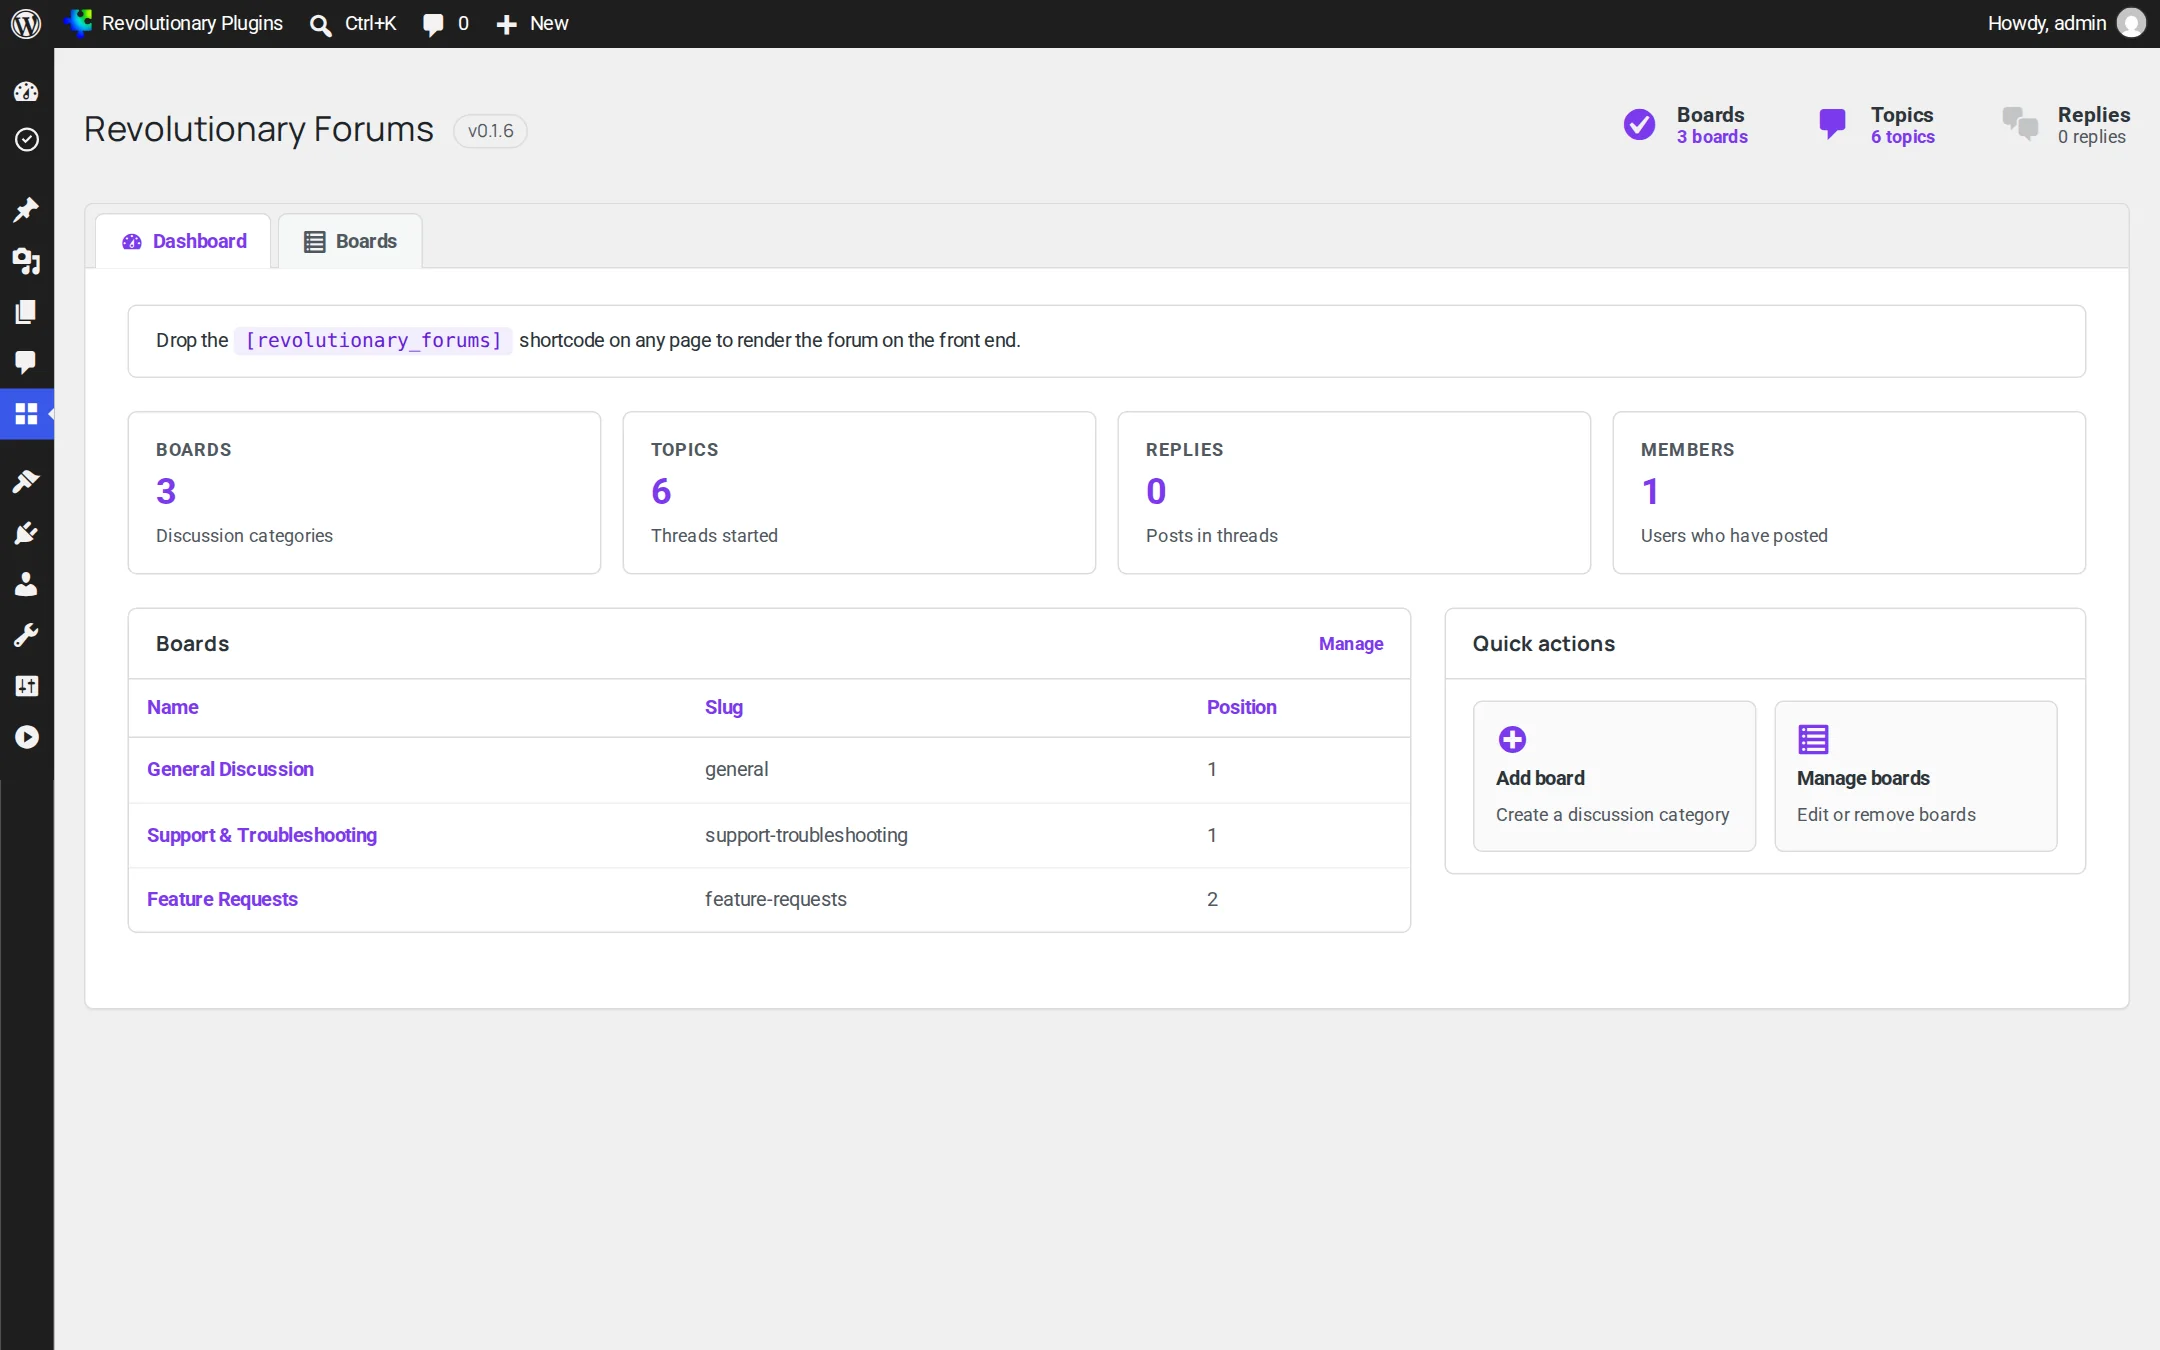2160x1350 pixels.
Task: Click the [revolutionary_forums] shortcode text
Action: pyautogui.click(x=373, y=341)
